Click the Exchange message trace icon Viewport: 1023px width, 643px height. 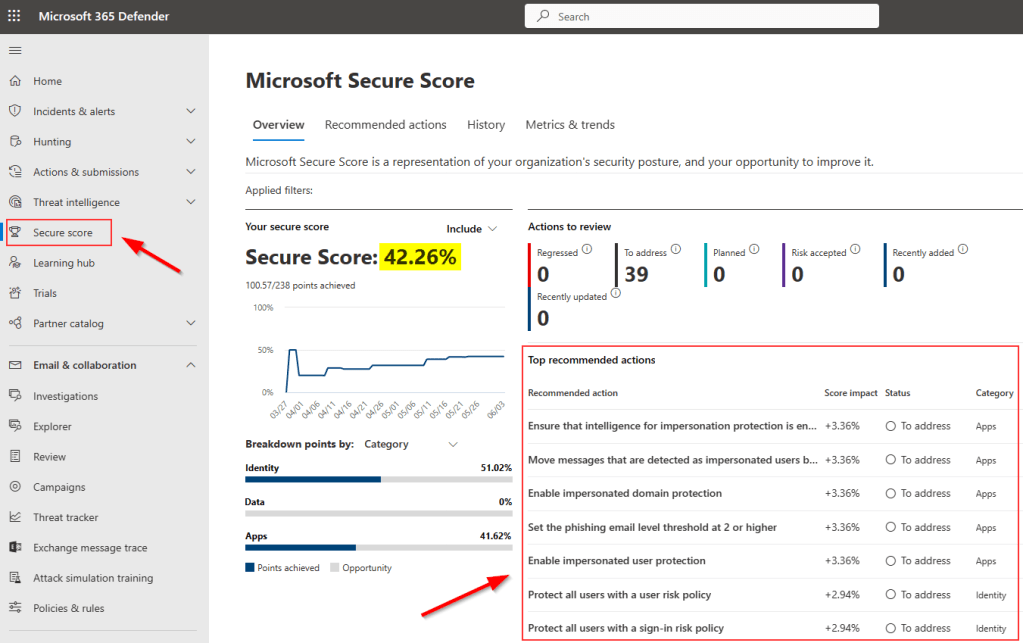coord(15,548)
